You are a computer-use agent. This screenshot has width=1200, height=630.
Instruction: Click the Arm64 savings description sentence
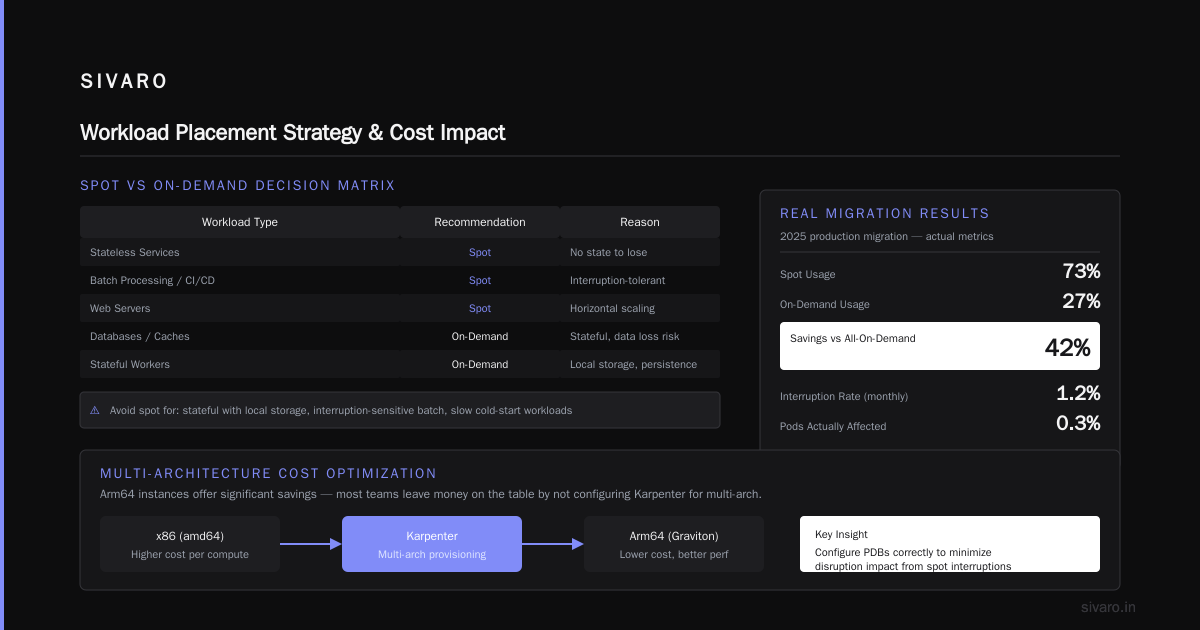(431, 494)
